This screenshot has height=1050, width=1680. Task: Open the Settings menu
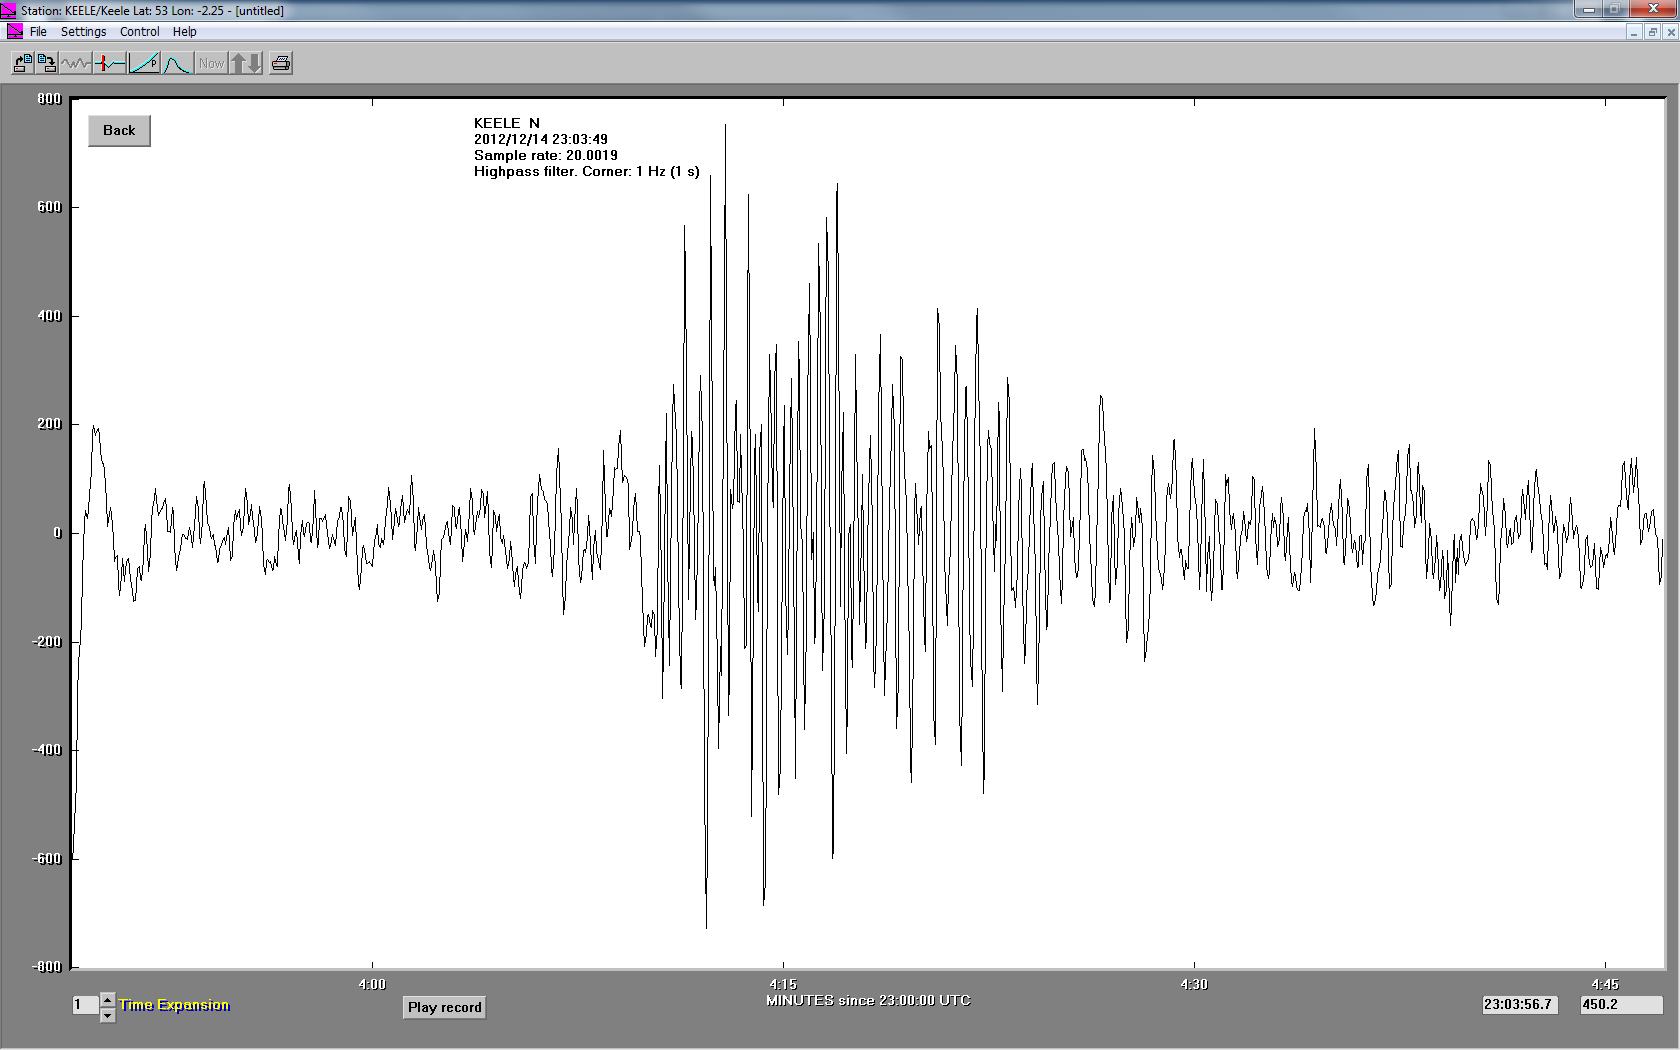pos(83,32)
